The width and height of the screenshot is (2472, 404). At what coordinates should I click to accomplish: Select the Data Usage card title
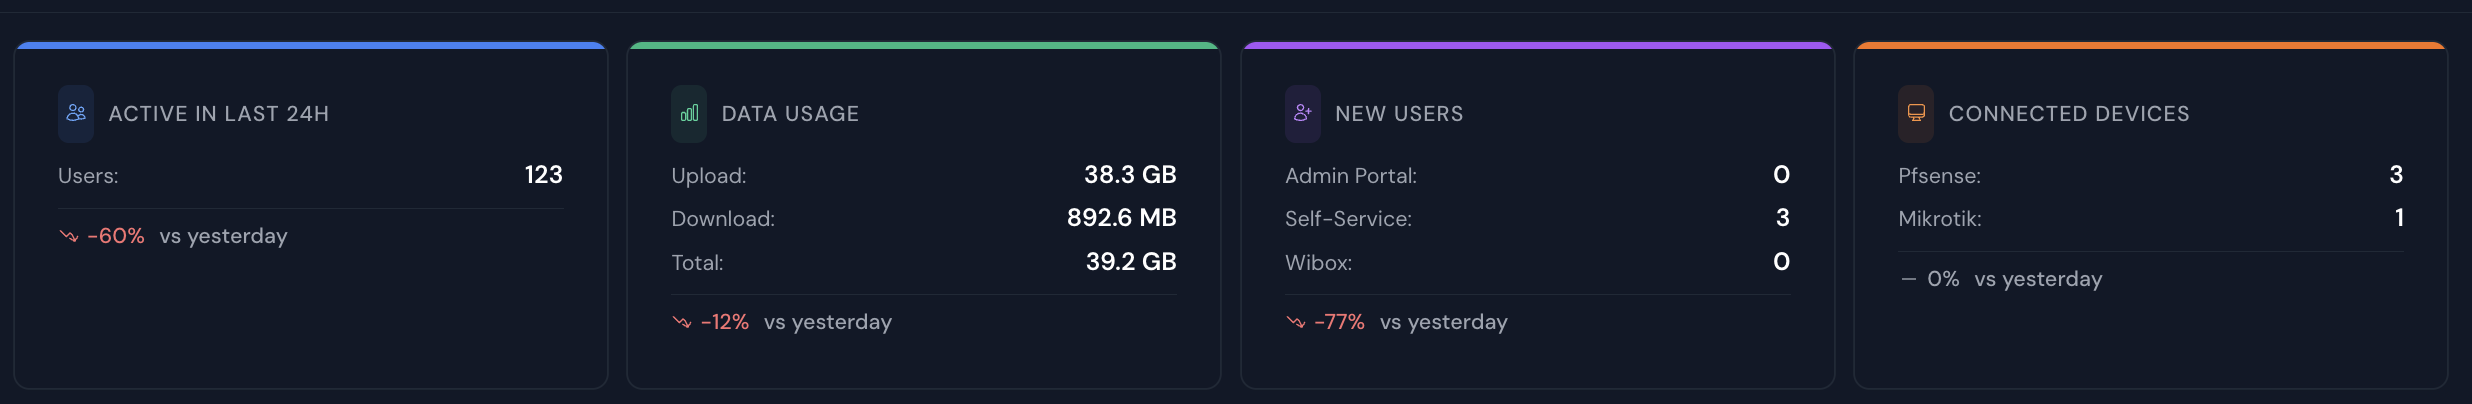(790, 114)
